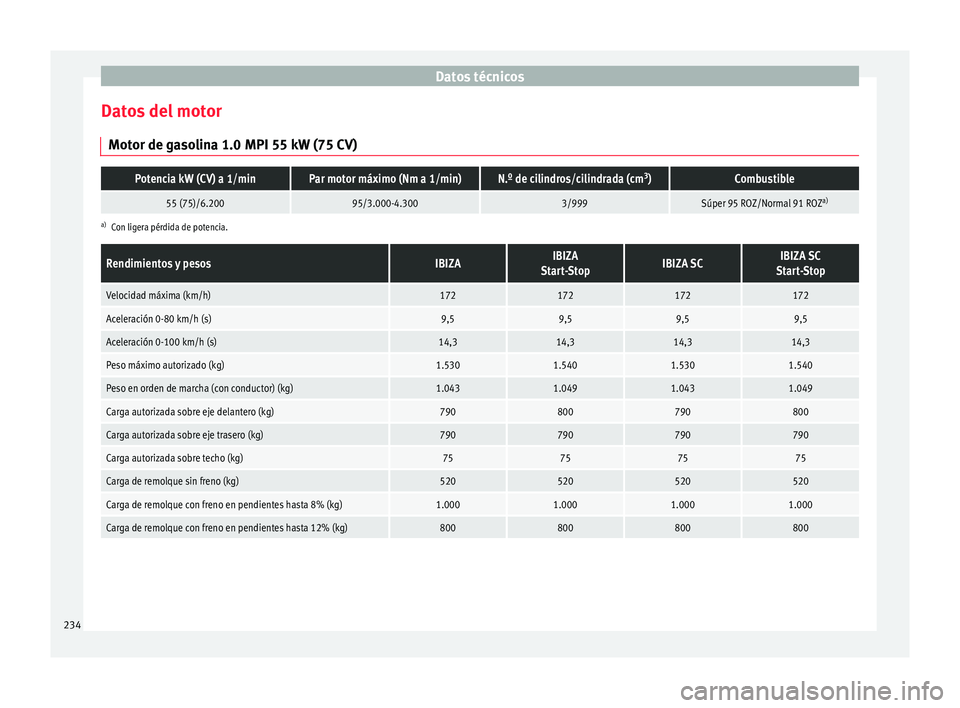Click the 'Combustible' column header
This screenshot has width=960, height=708.
(764, 179)
